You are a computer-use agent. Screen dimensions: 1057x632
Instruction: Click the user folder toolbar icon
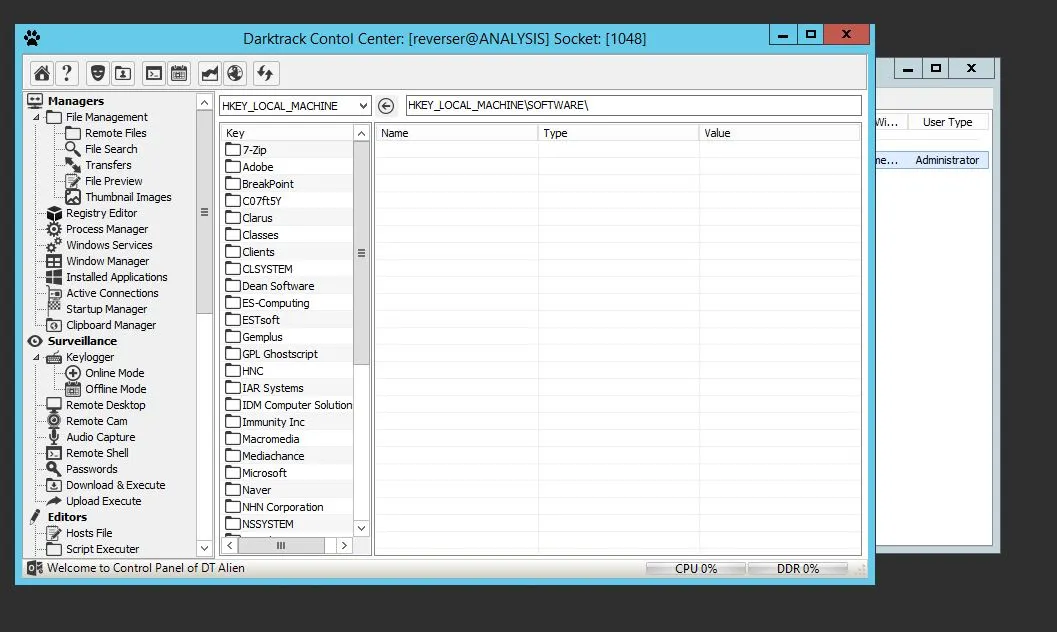pos(123,73)
